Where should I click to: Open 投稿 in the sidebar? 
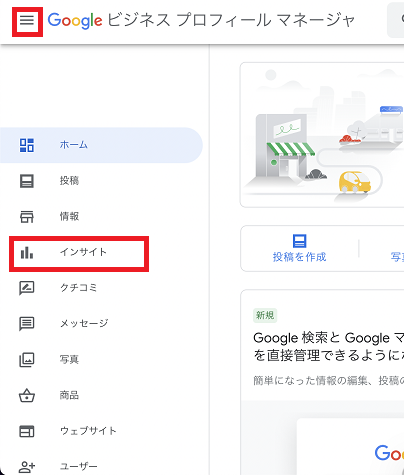tap(101, 181)
